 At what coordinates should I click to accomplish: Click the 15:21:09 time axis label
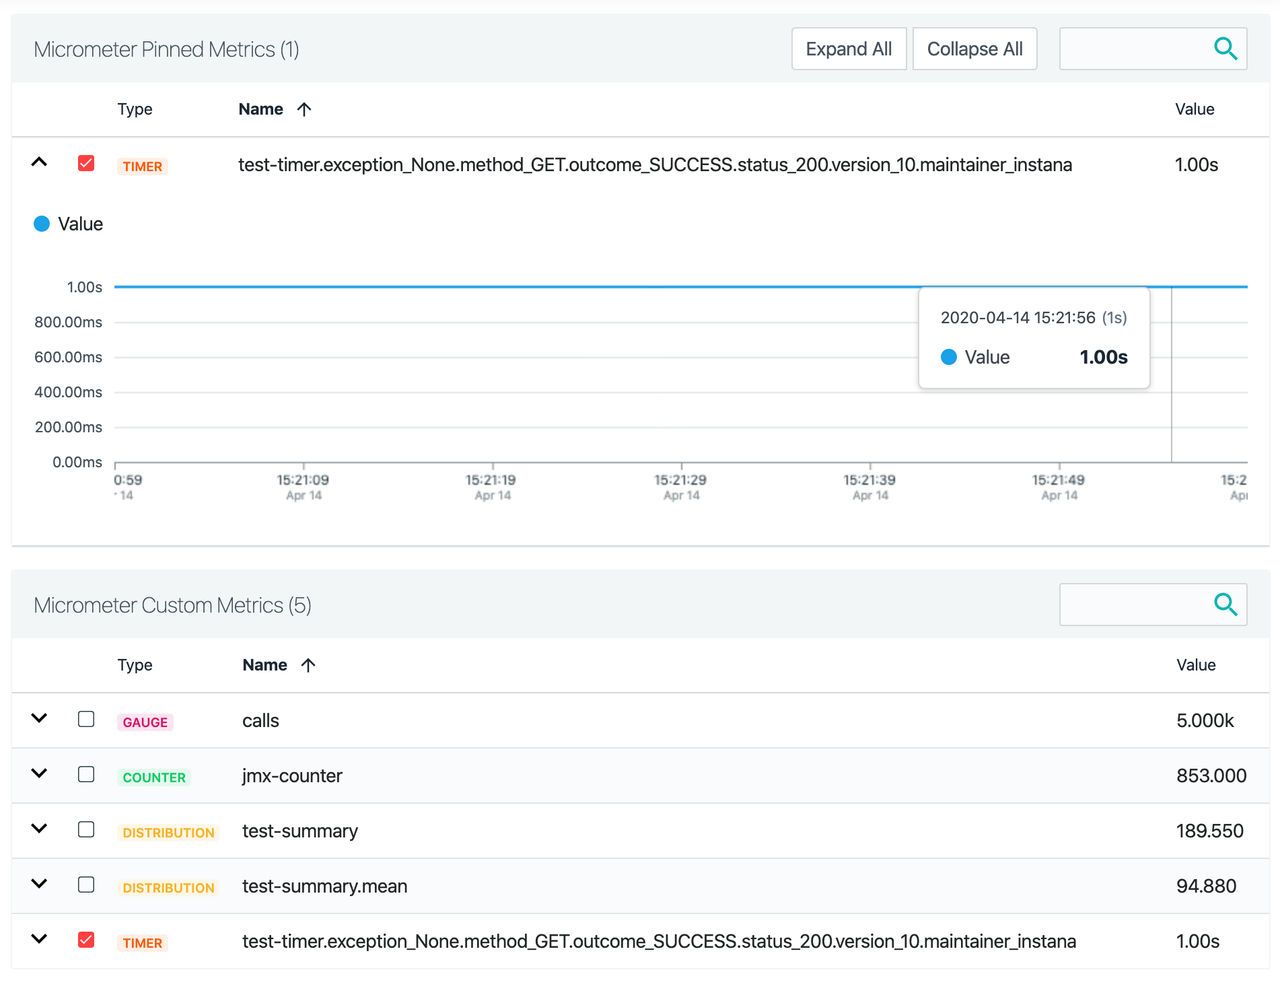[x=303, y=480]
